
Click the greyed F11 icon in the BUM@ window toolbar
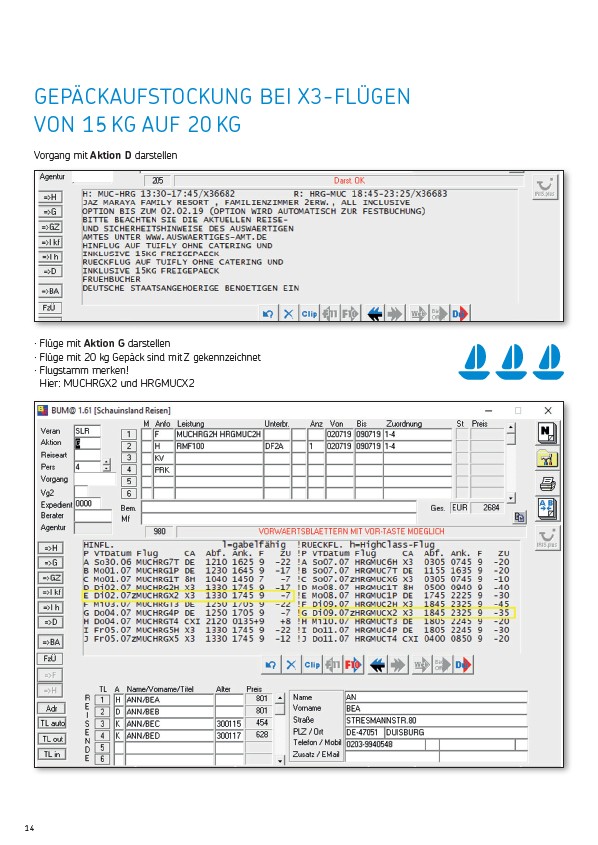332,665
